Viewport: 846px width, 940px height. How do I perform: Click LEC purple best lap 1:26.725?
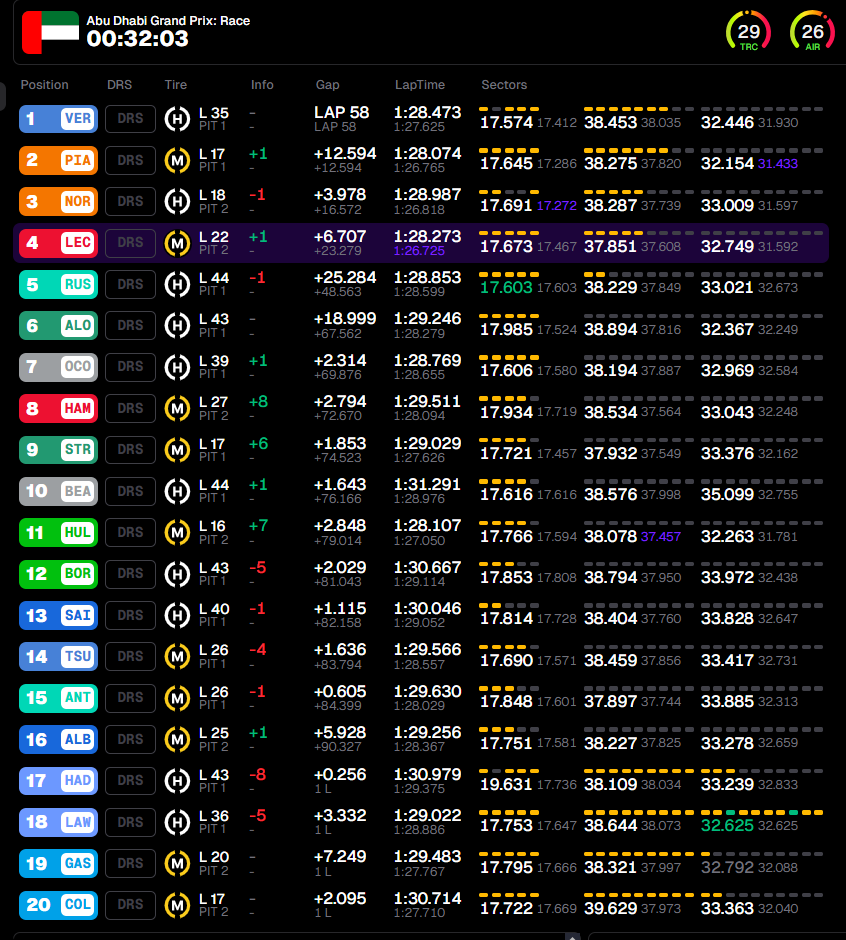pos(419,251)
